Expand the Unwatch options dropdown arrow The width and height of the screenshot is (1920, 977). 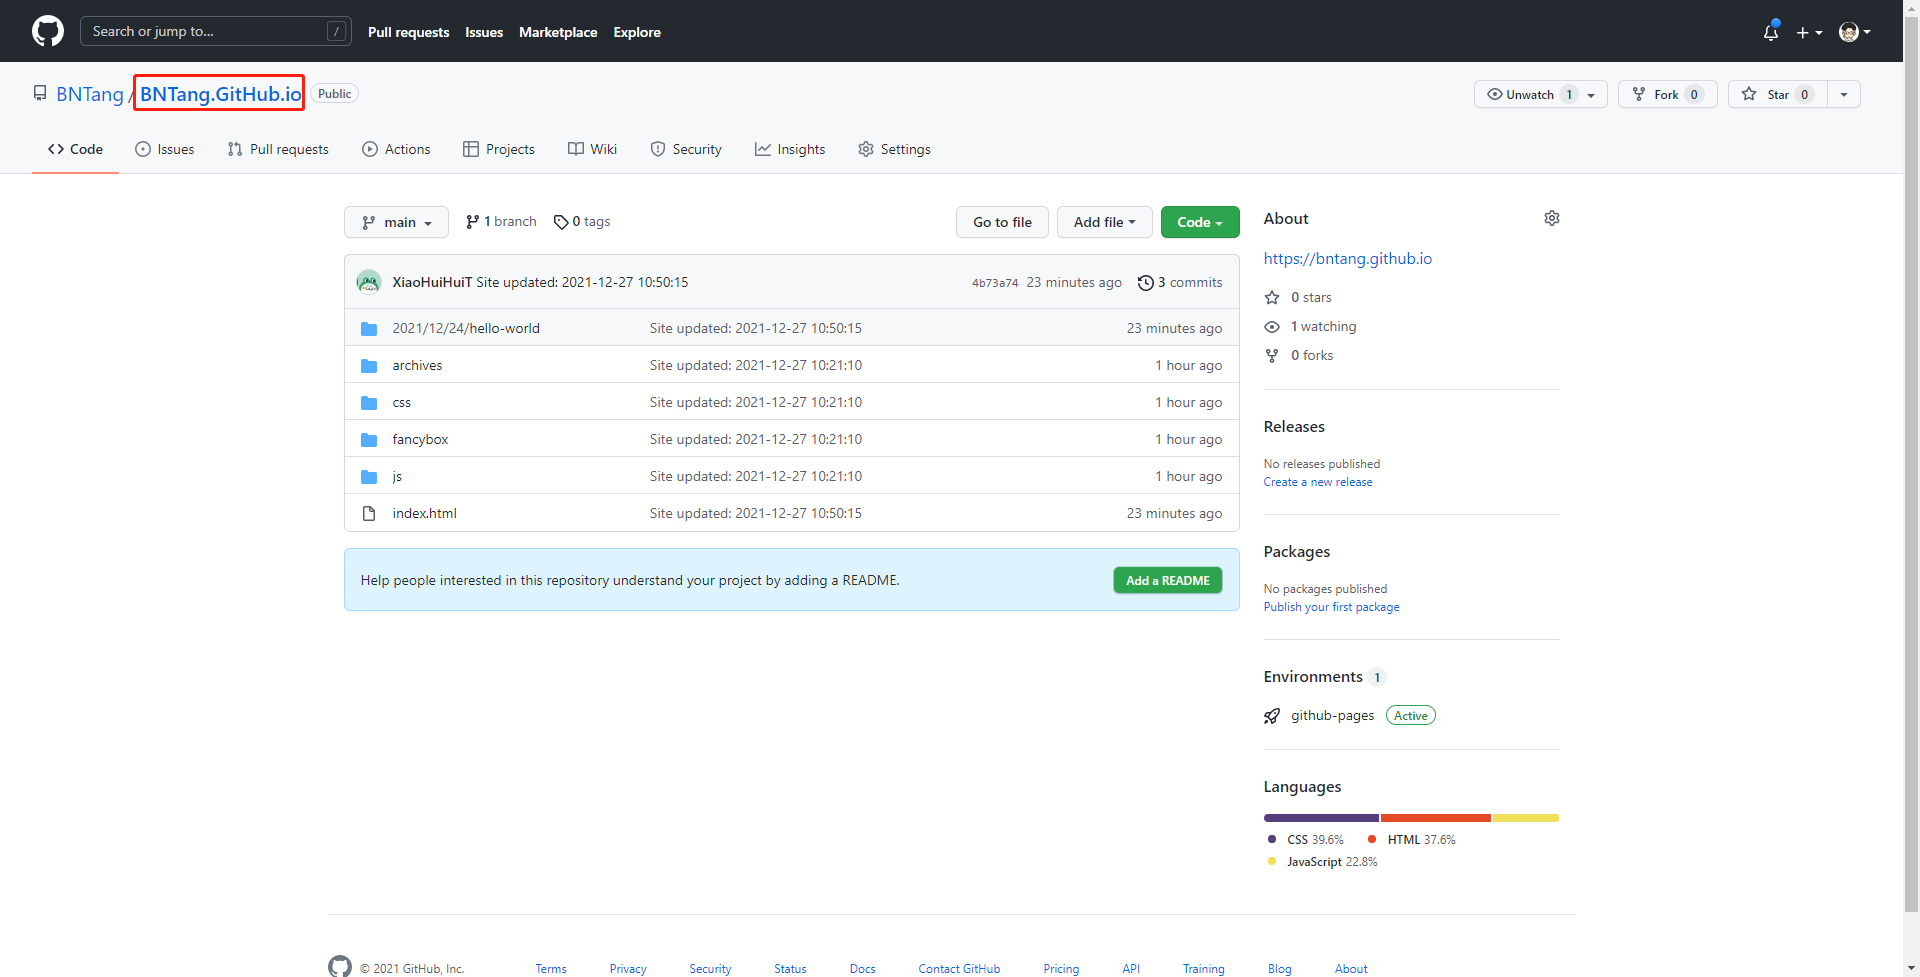click(x=1591, y=95)
